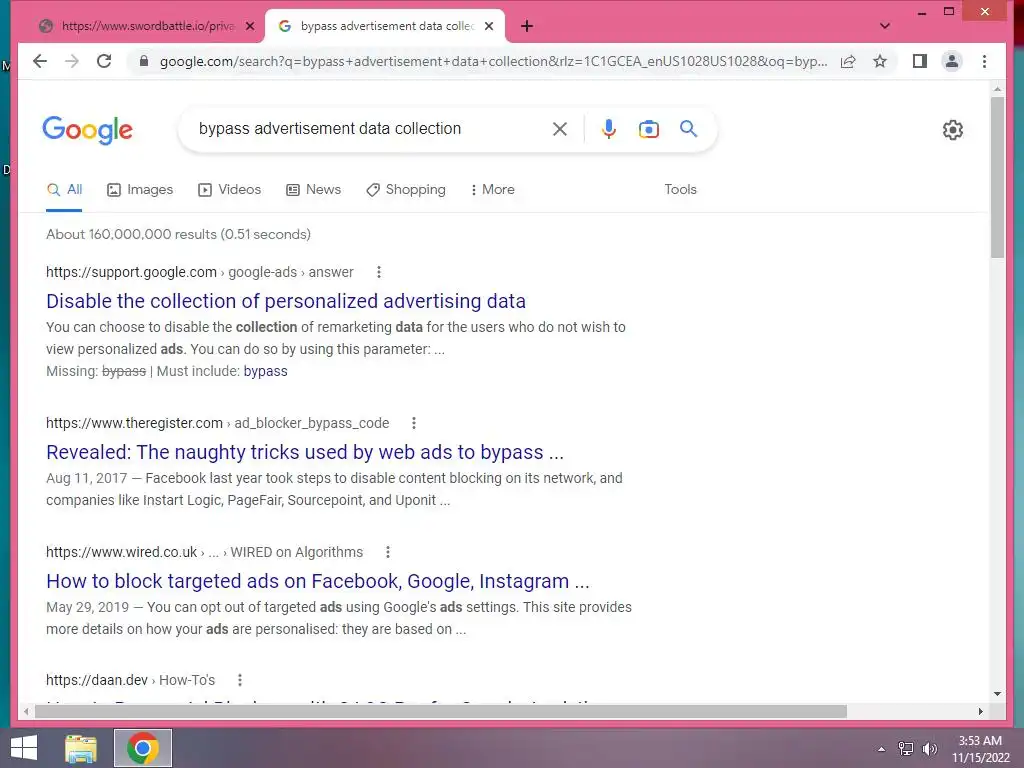Open File Explorer from taskbar
Viewport: 1024px width, 768px height.
(x=81, y=748)
